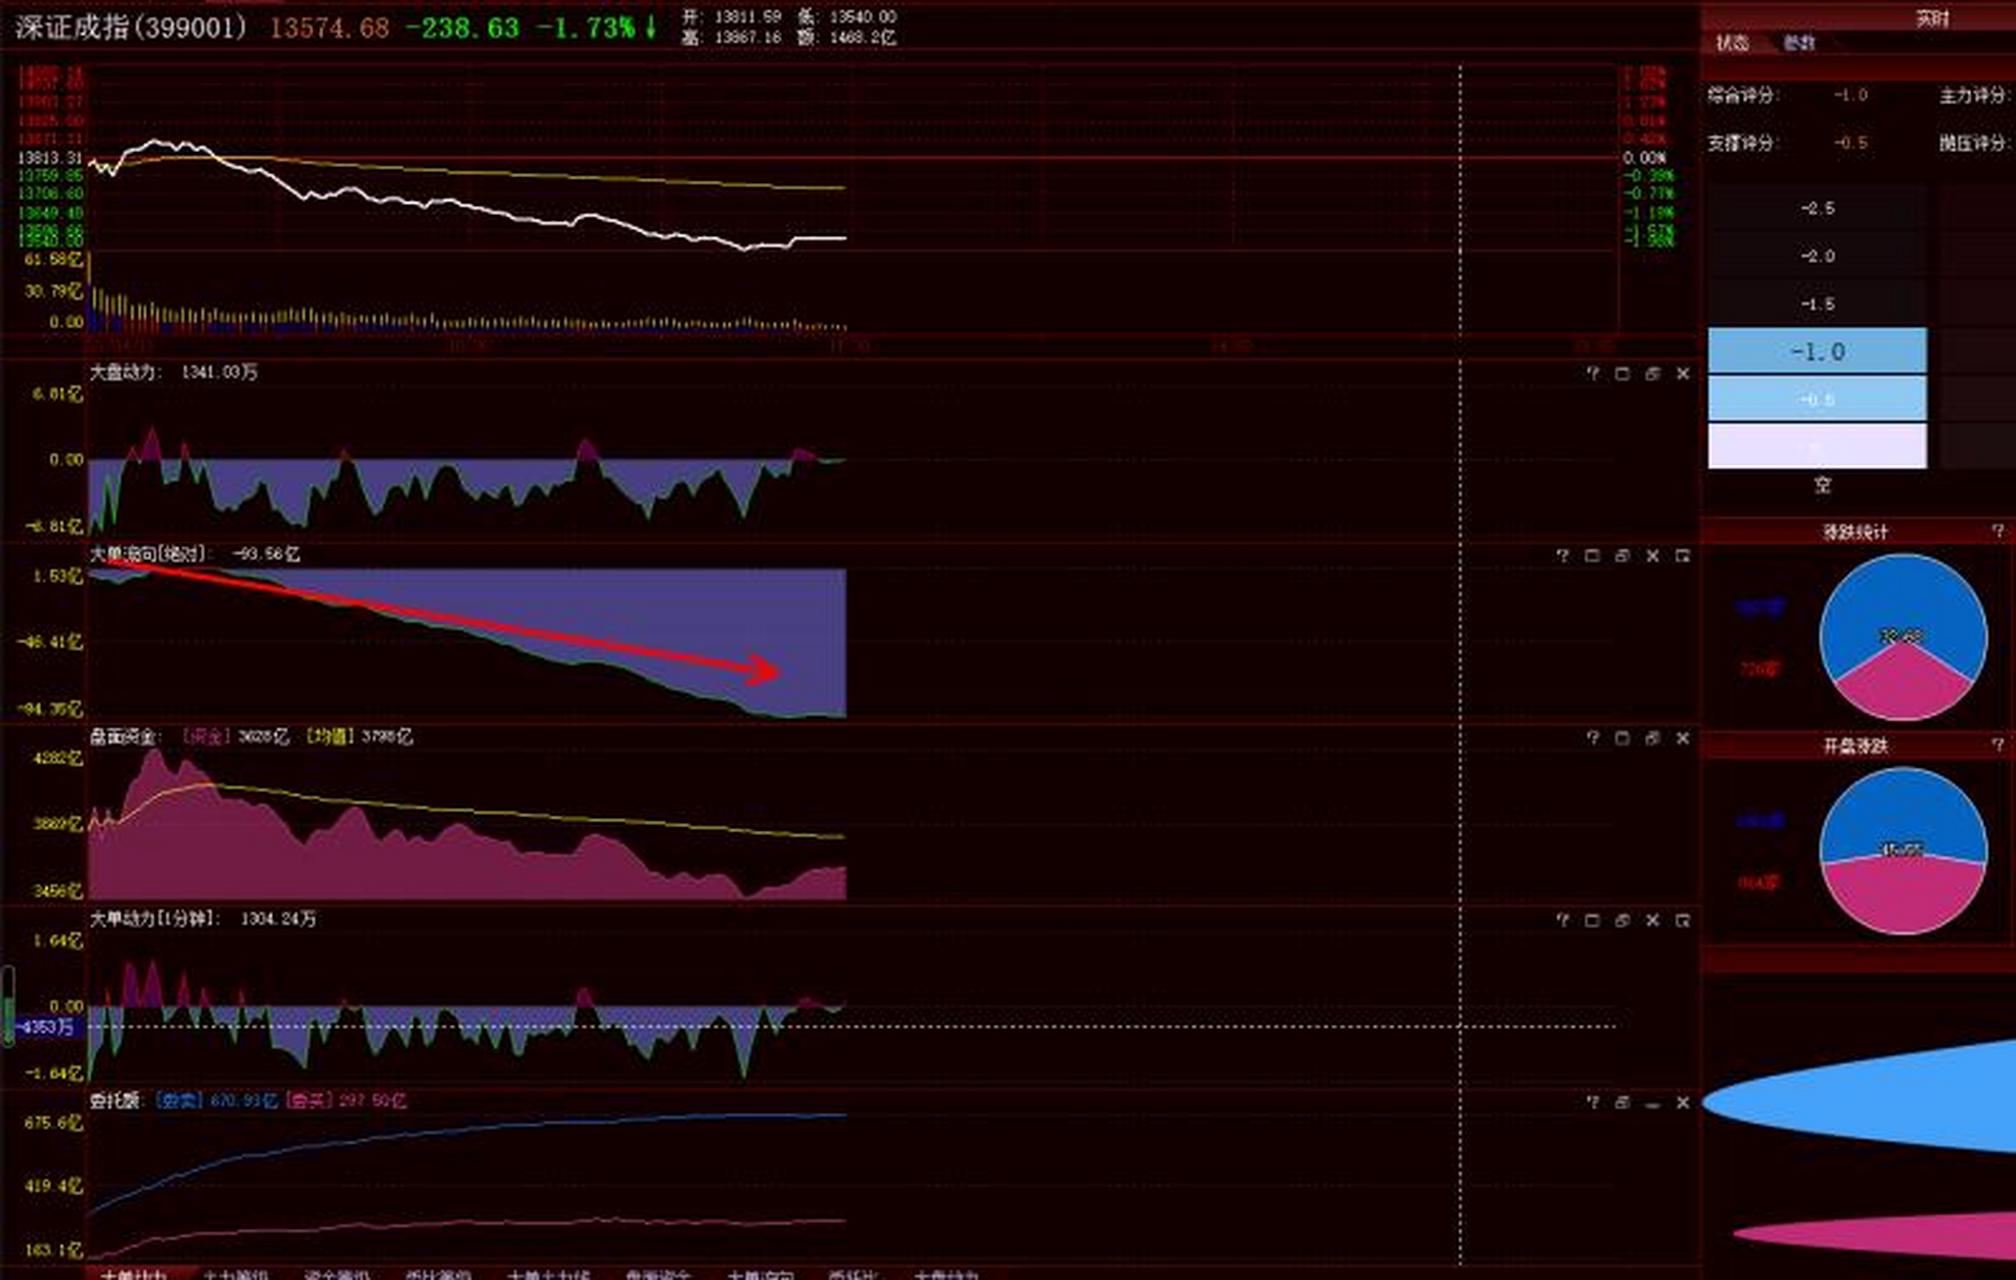The width and height of the screenshot is (2016, 1280).
Task: Click the 综合评分 label
Action: tap(1743, 95)
